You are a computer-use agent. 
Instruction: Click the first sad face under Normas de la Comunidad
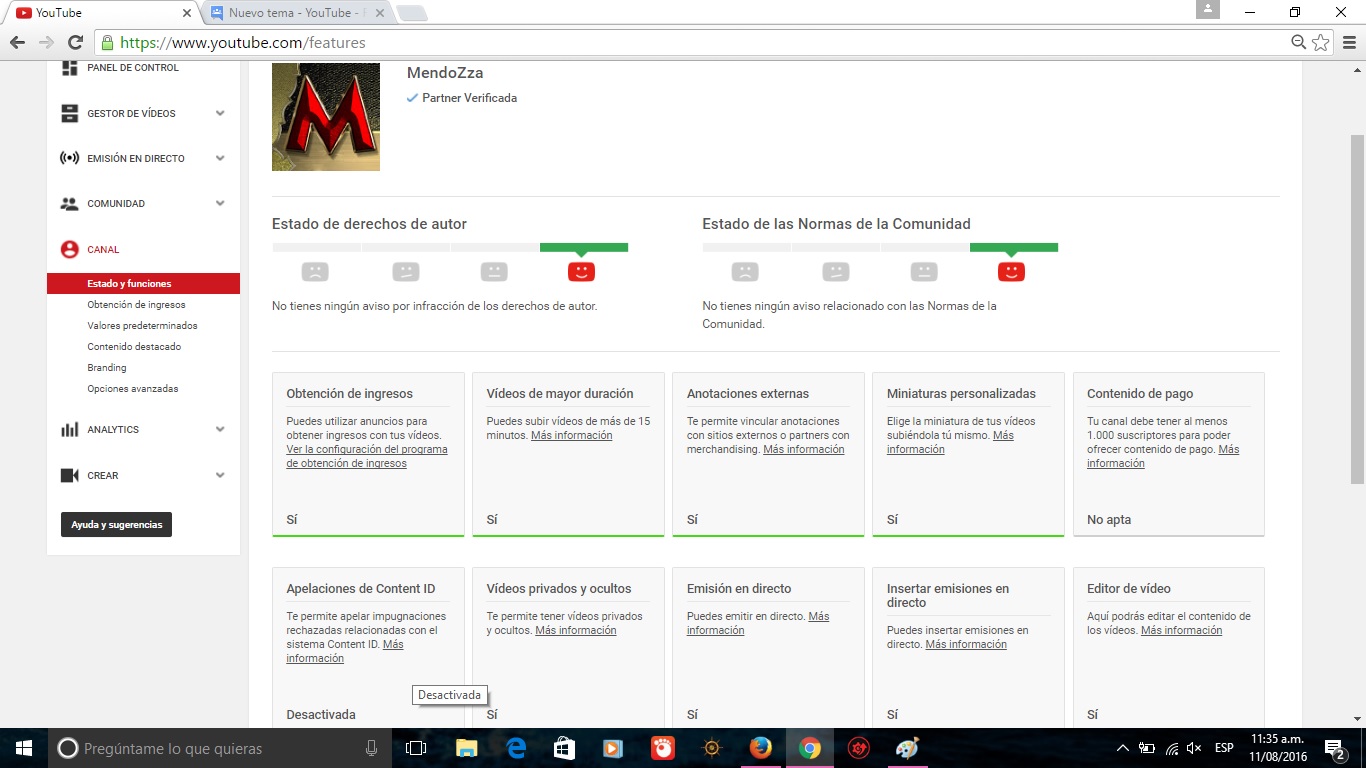(x=745, y=271)
